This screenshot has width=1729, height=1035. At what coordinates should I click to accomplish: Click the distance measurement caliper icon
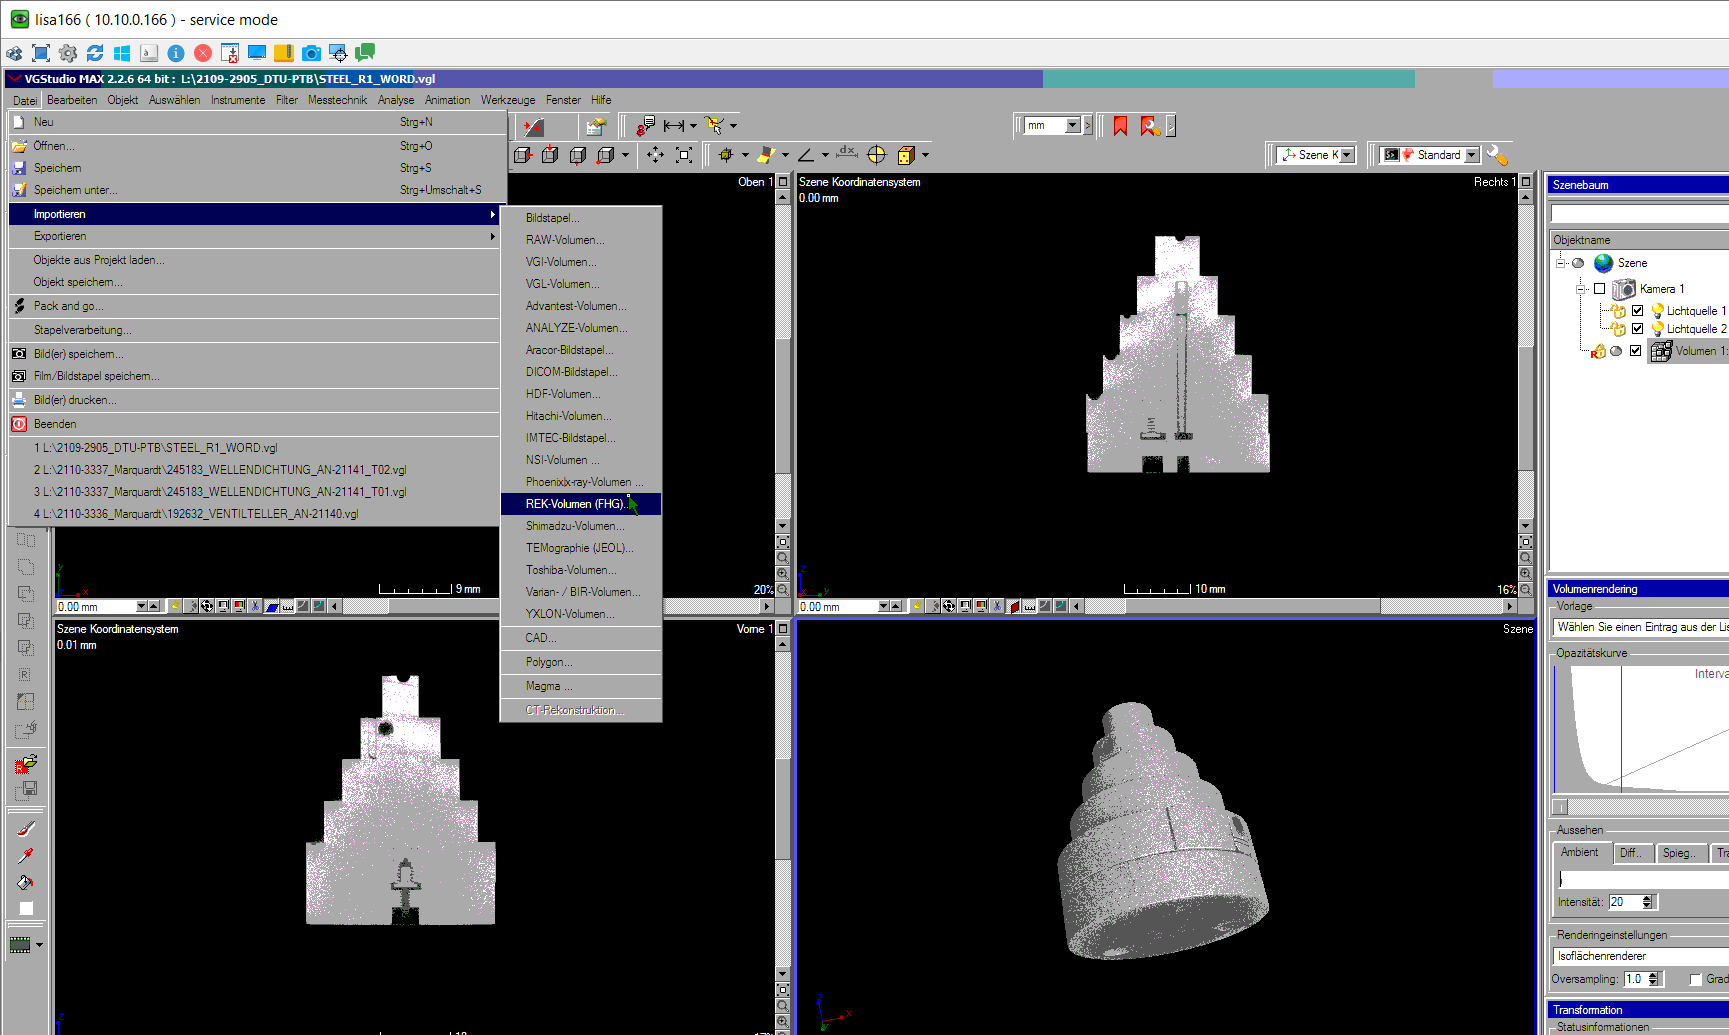pyautogui.click(x=674, y=126)
